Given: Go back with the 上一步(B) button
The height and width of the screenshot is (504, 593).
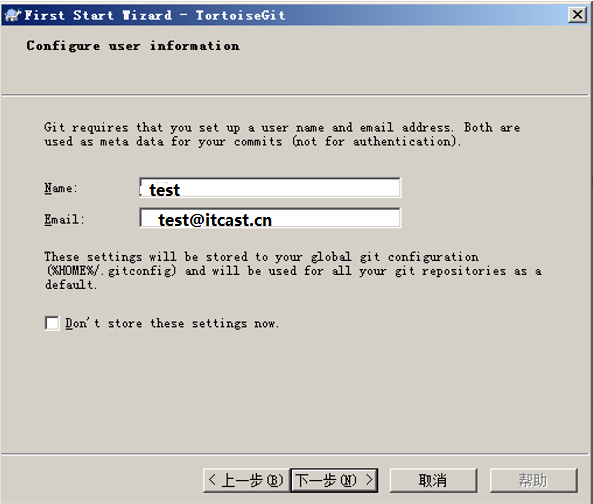Looking at the screenshot, I should coord(246,480).
